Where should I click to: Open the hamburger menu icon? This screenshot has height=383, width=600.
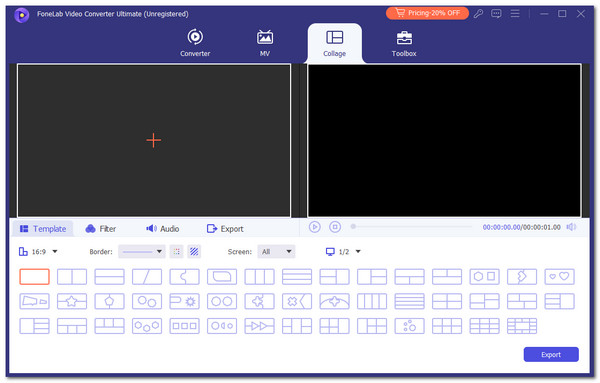[x=515, y=14]
